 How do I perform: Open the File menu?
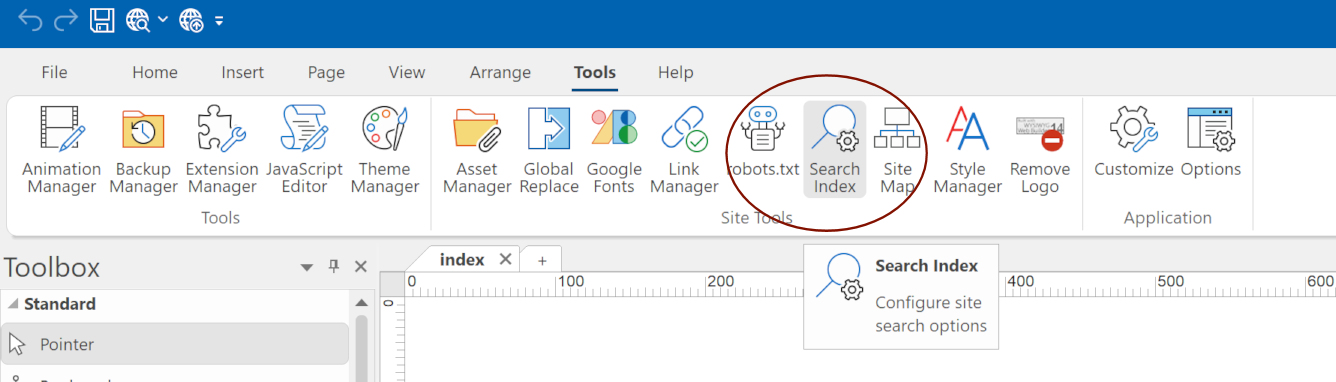(54, 72)
